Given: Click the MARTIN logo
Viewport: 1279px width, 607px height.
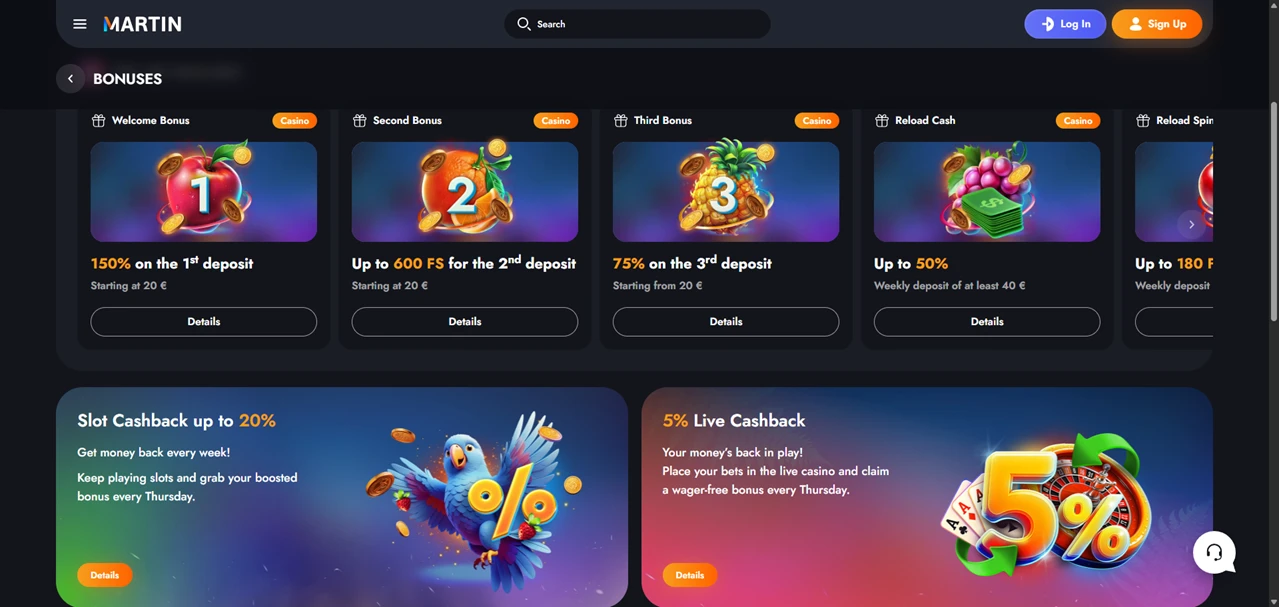Looking at the screenshot, I should [142, 24].
